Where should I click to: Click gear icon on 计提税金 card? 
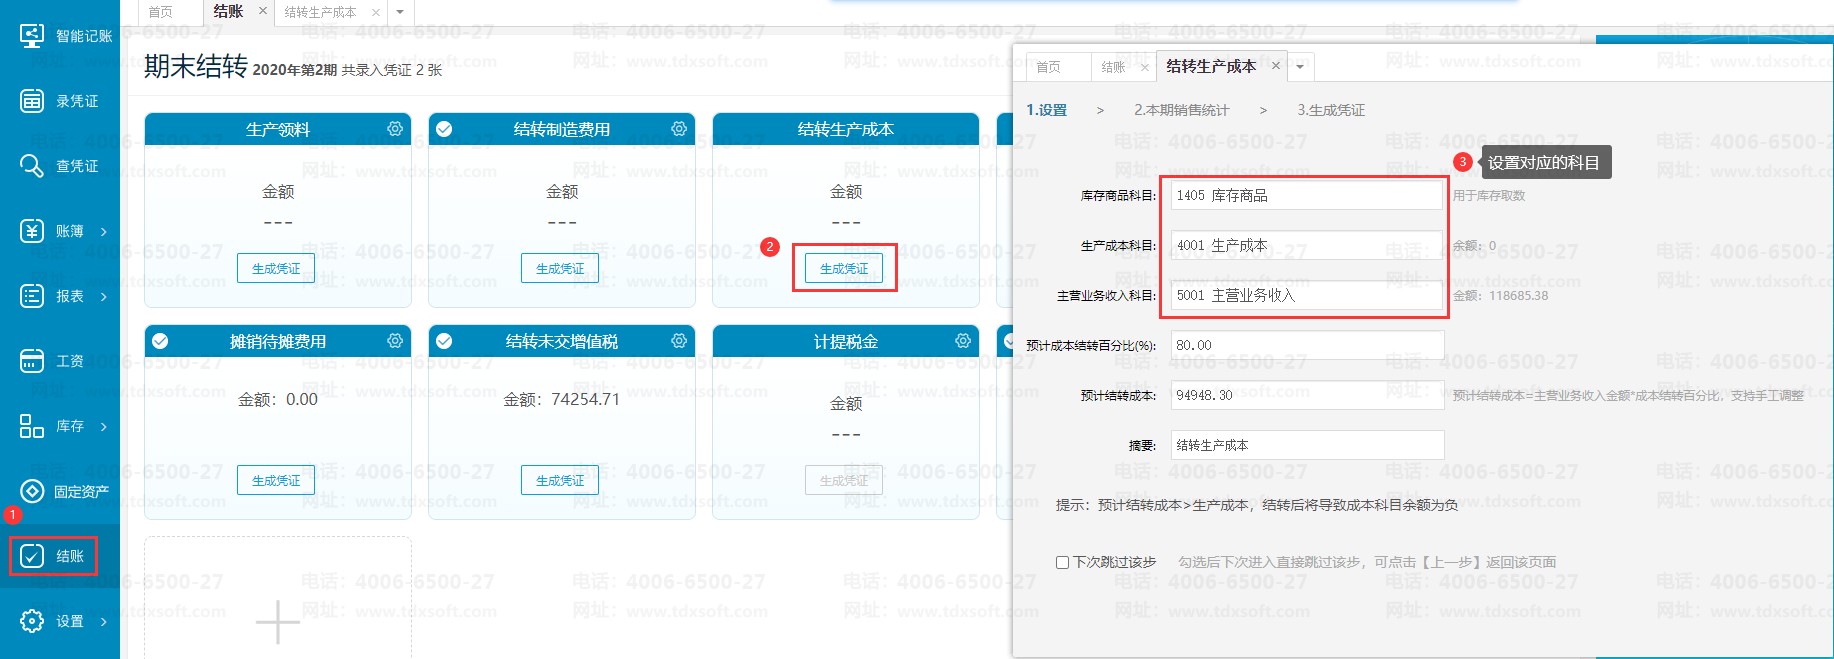point(963,341)
